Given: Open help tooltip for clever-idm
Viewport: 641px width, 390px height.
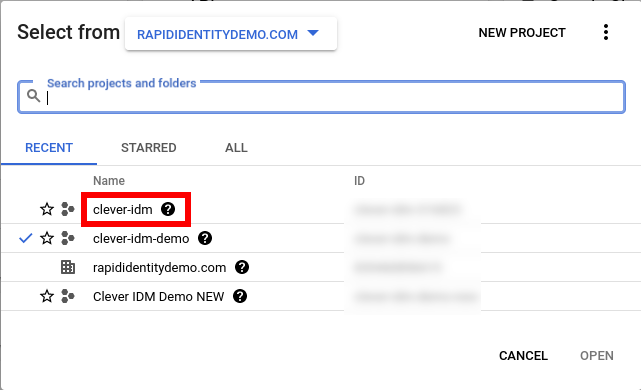Looking at the screenshot, I should [168, 209].
